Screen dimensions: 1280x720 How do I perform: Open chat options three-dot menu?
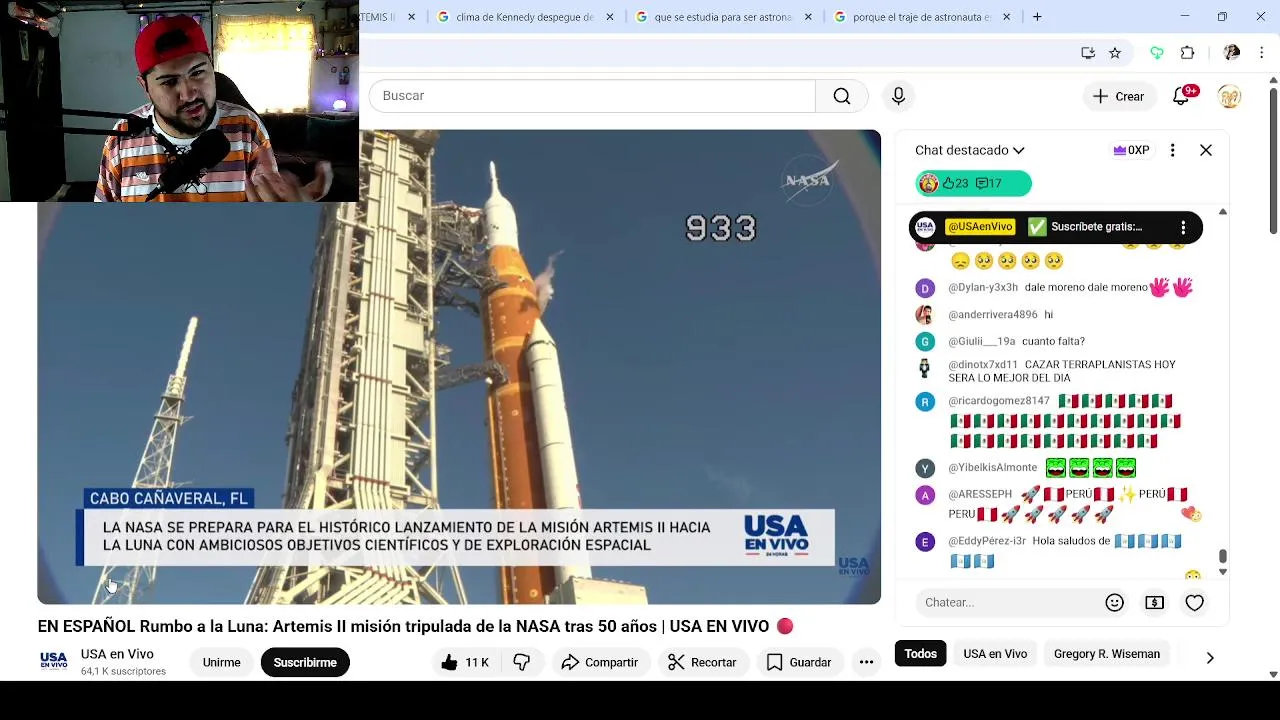pos(1173,150)
